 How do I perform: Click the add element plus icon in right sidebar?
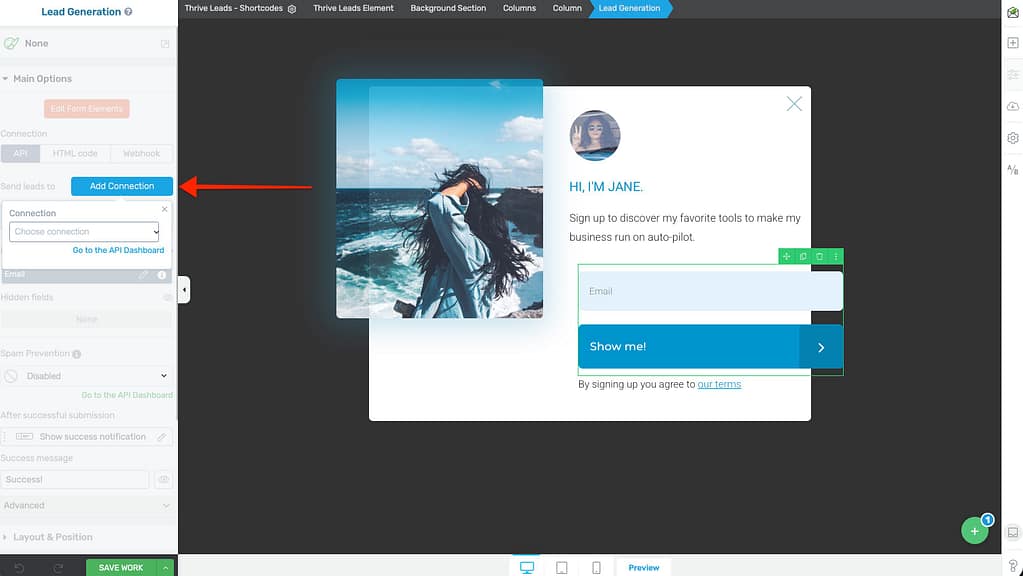[1012, 44]
